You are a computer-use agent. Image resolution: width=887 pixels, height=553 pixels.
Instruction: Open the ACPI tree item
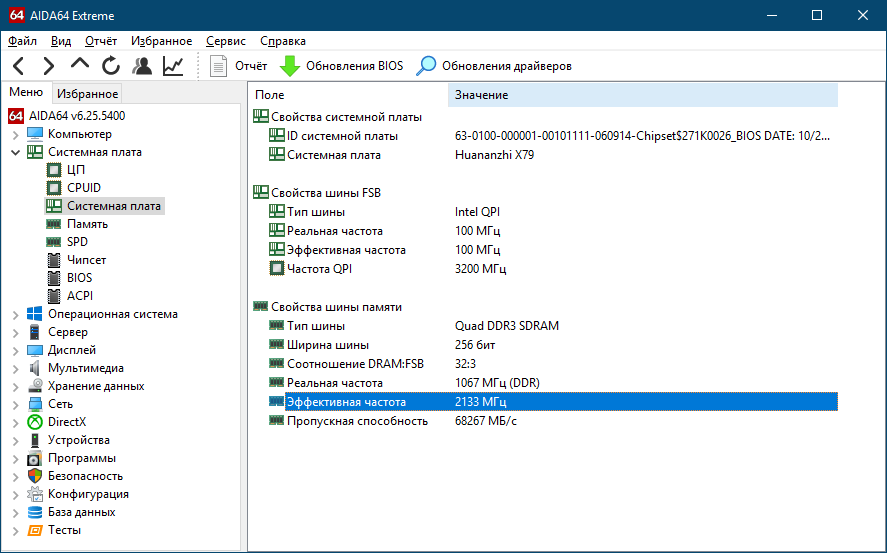pos(80,296)
